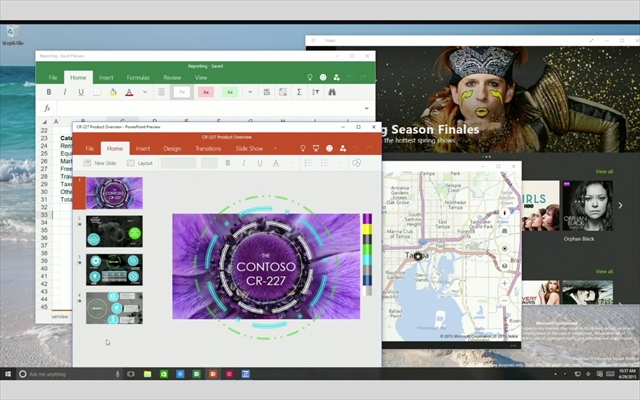Open Formulas tab in Excel
Screen dimensions: 640x400
pyautogui.click(x=138, y=78)
